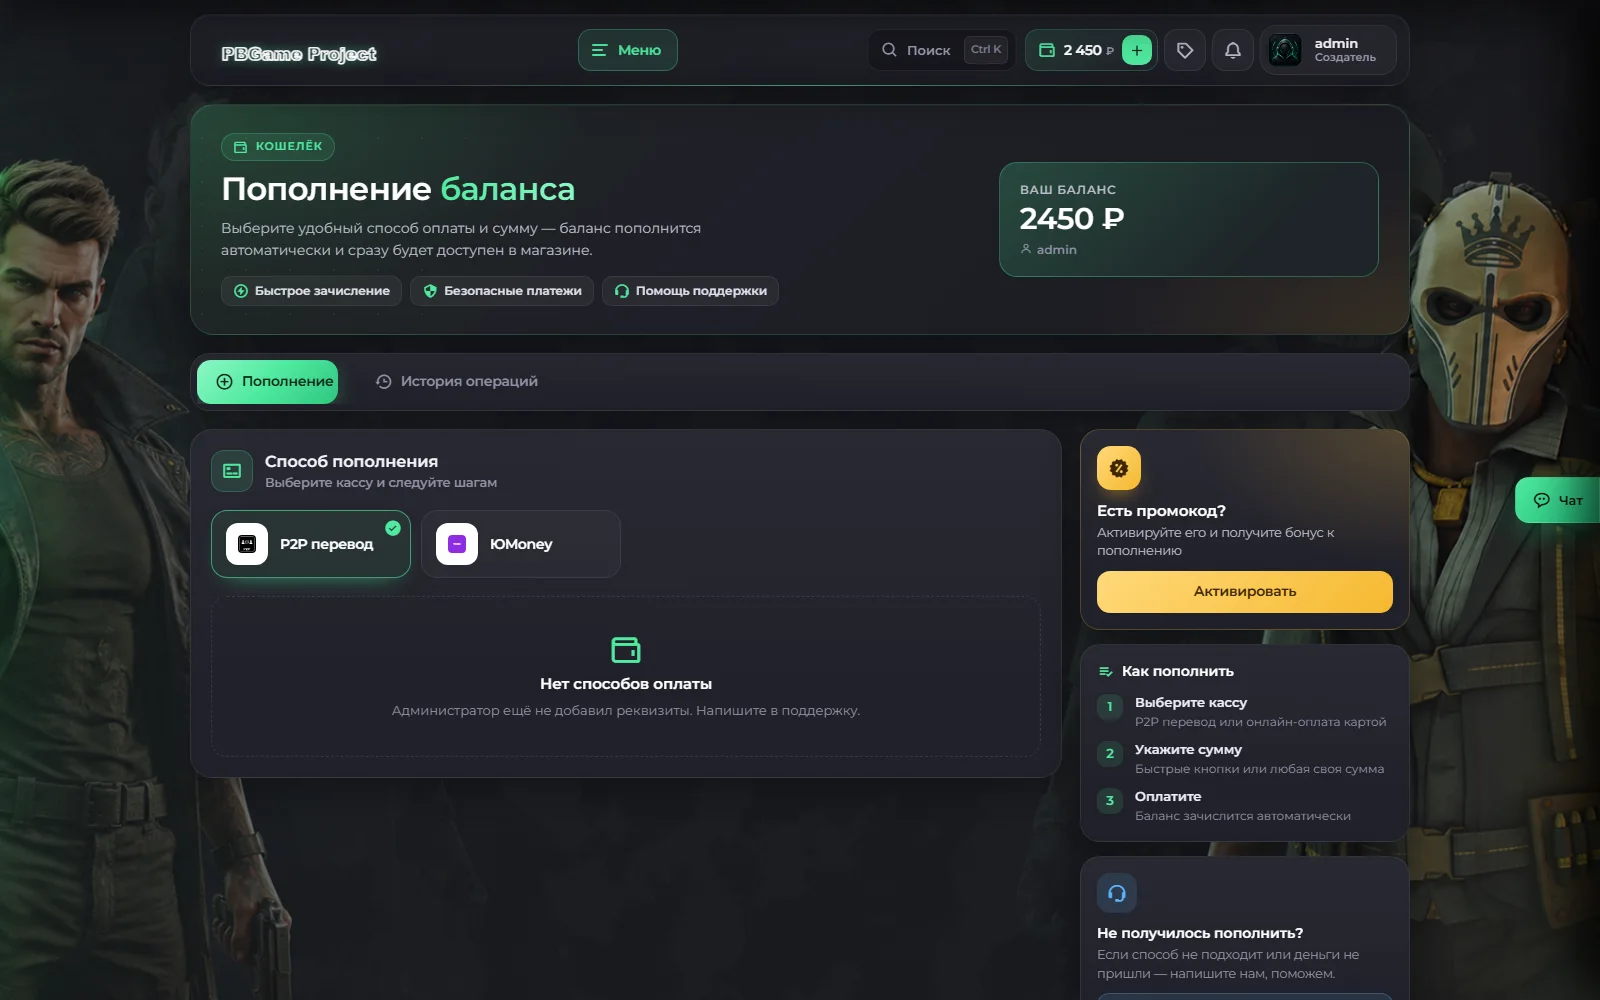Click the Помощь поддержки chip
The width and height of the screenshot is (1600, 1000).
click(x=690, y=291)
